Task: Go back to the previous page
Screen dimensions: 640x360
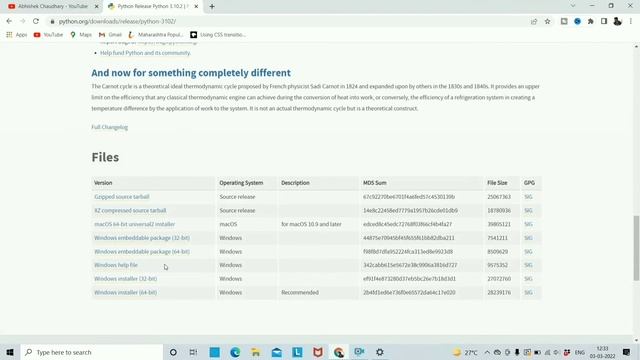Action: [9, 21]
